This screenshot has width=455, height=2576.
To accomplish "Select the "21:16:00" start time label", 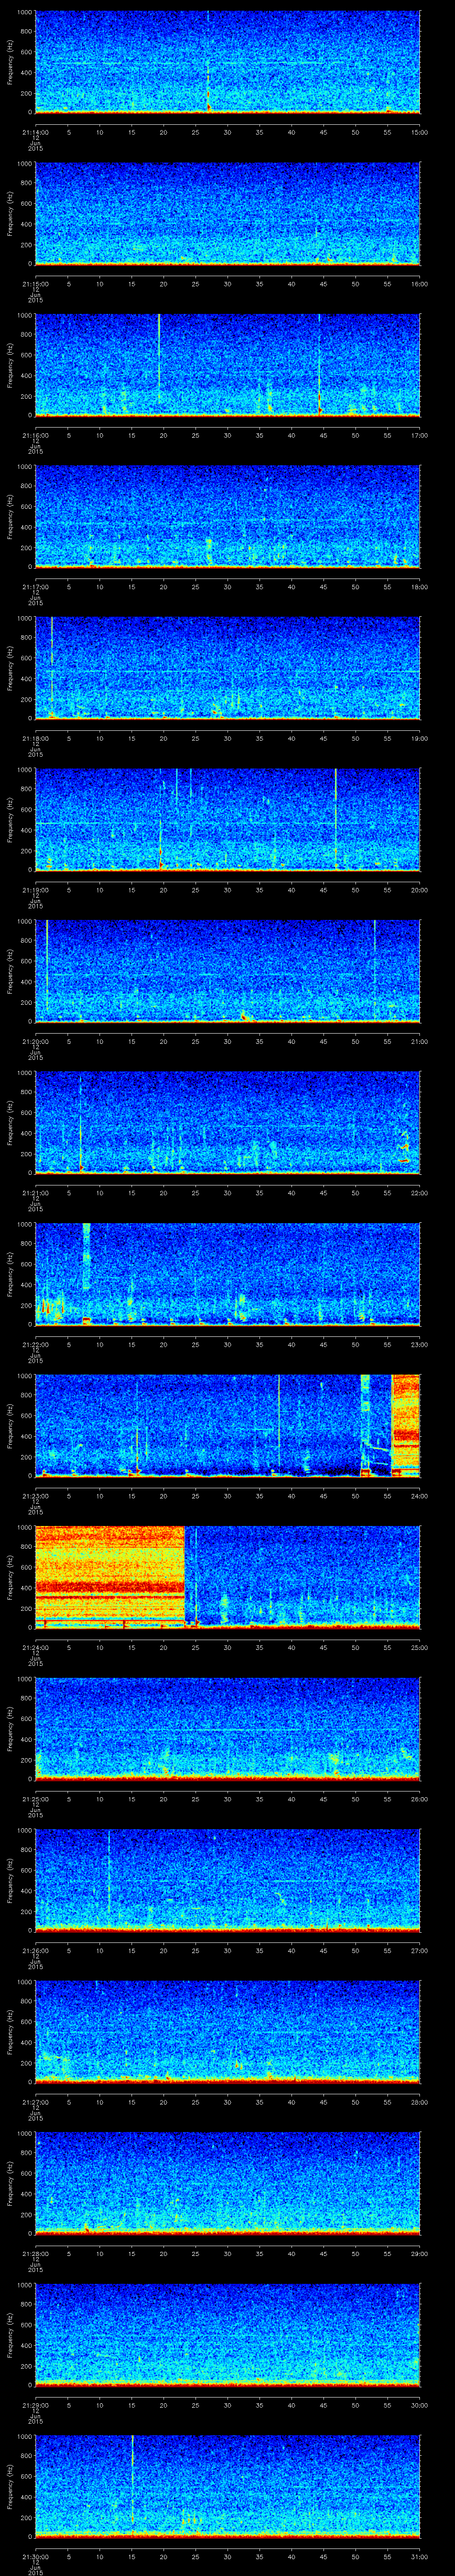I will [x=35, y=435].
